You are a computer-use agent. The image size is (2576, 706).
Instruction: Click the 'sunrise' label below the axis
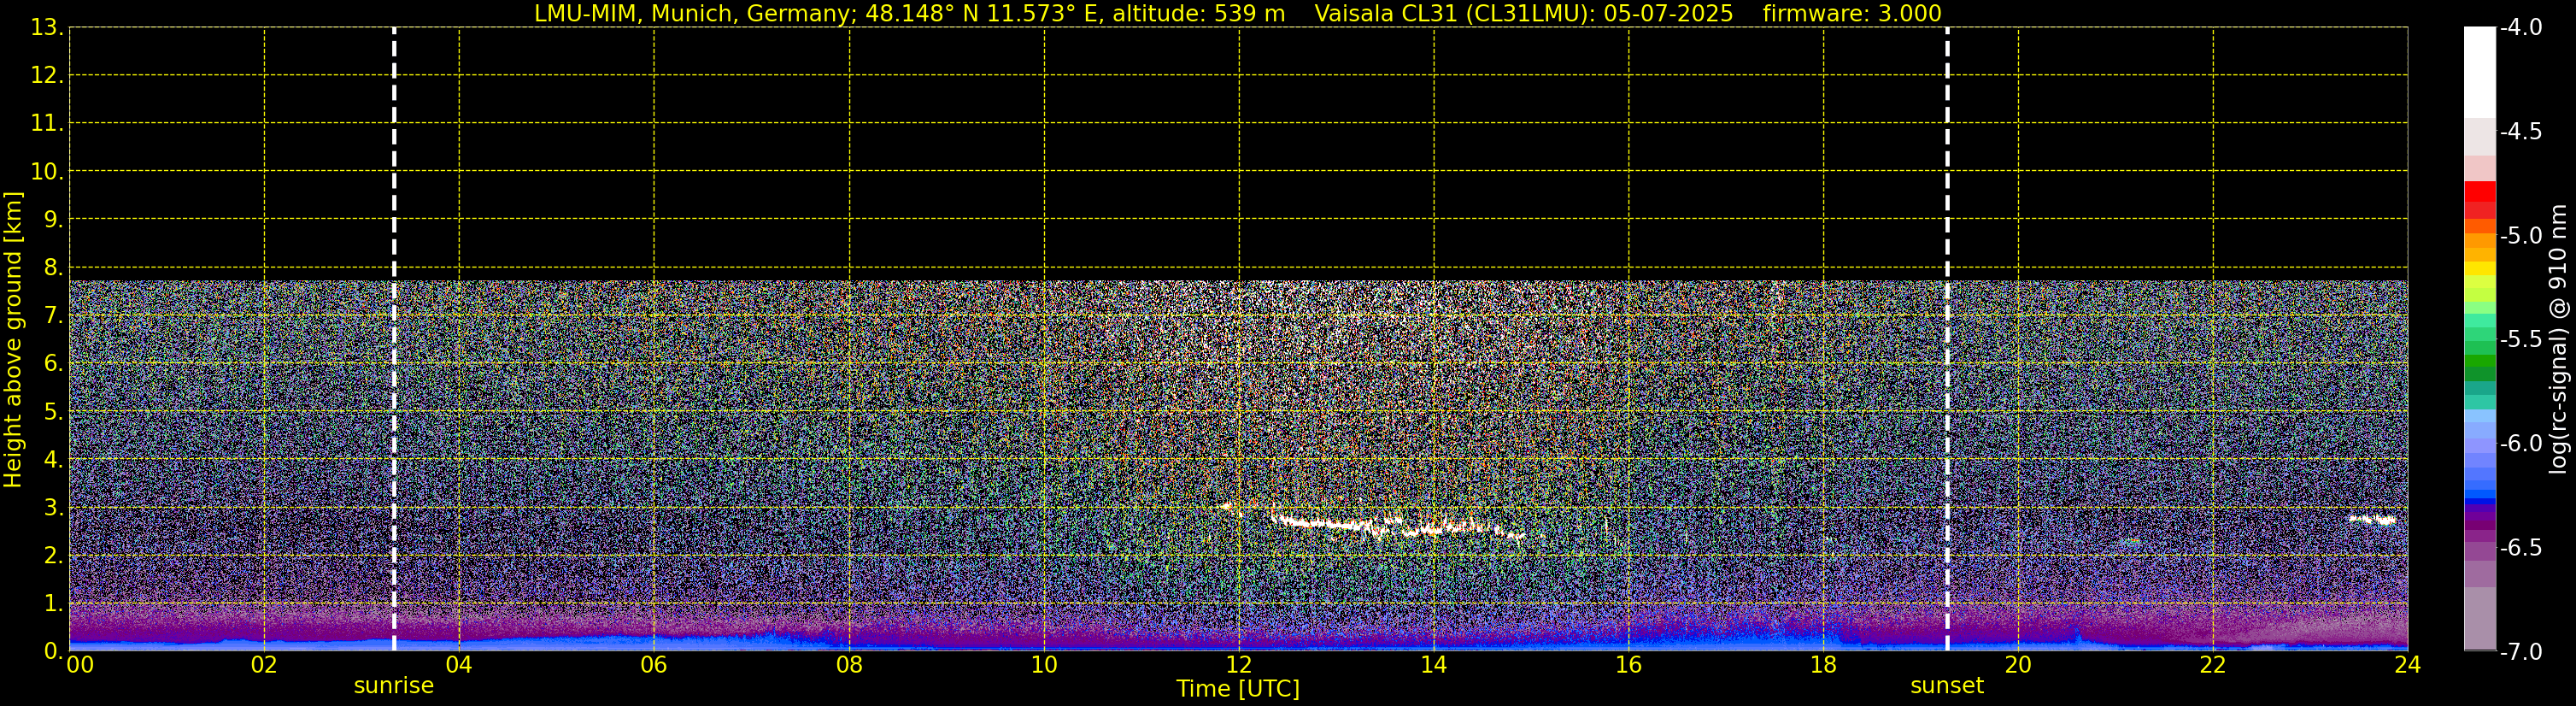pos(394,686)
